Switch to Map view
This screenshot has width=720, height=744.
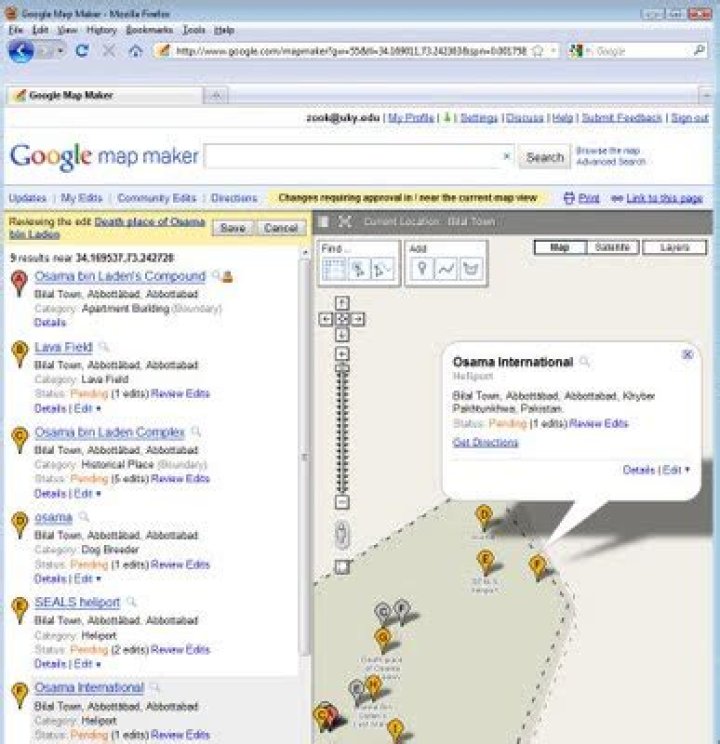point(560,247)
